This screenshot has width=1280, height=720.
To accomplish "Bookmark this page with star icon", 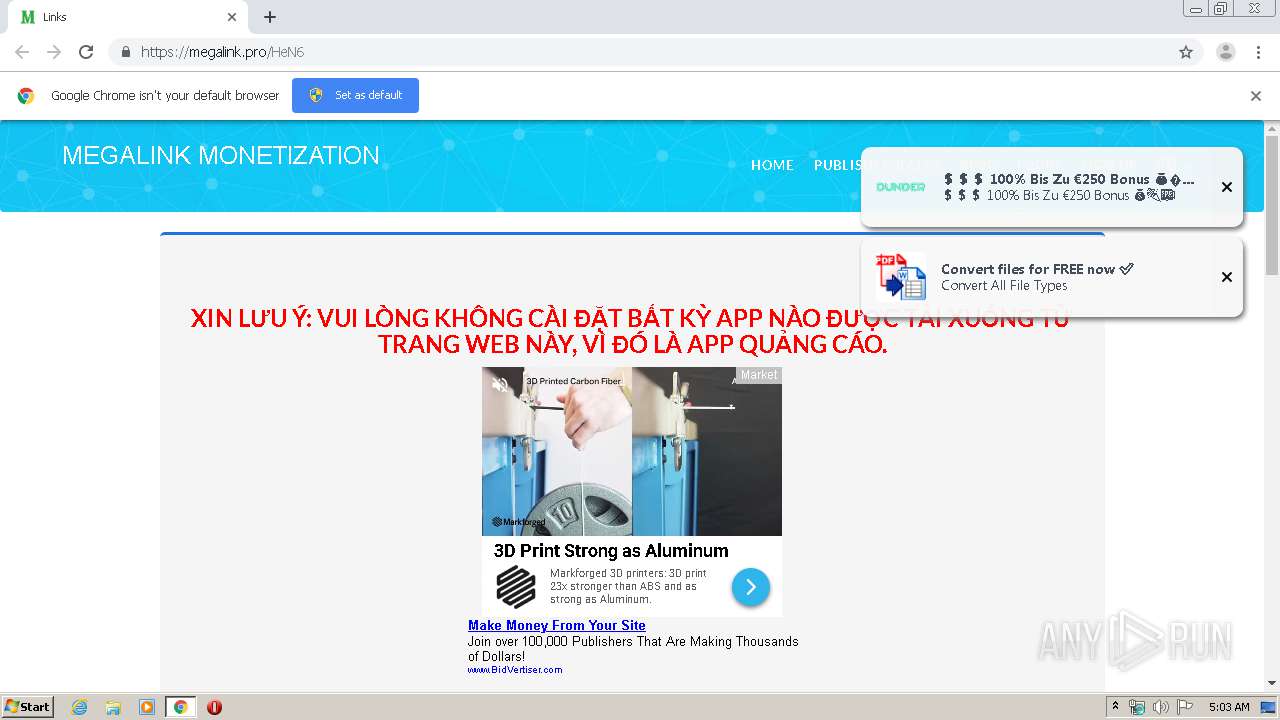I will click(x=1186, y=52).
